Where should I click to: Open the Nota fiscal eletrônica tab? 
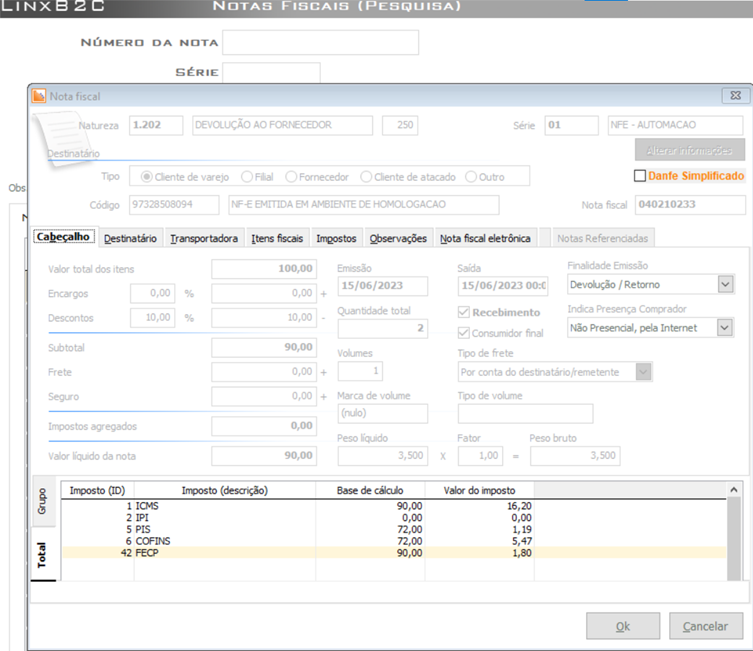[x=485, y=238]
